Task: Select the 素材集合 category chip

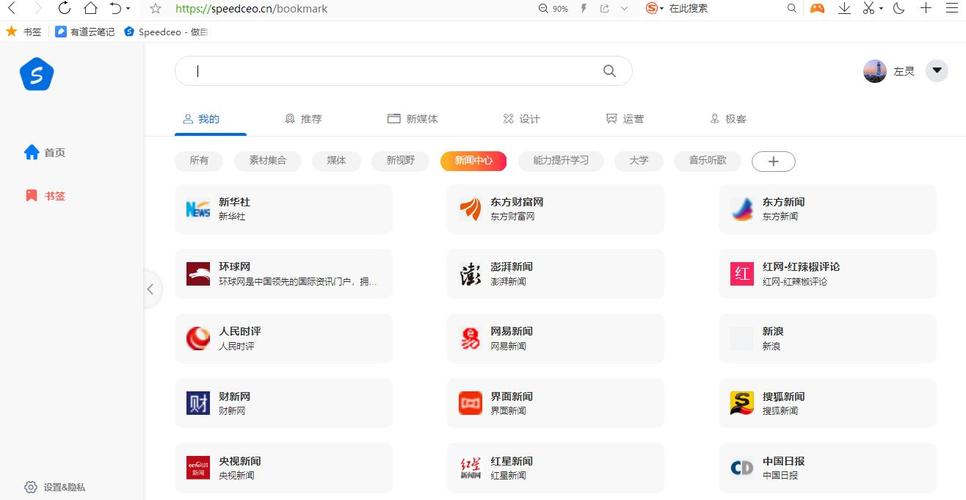Action: 267,161
